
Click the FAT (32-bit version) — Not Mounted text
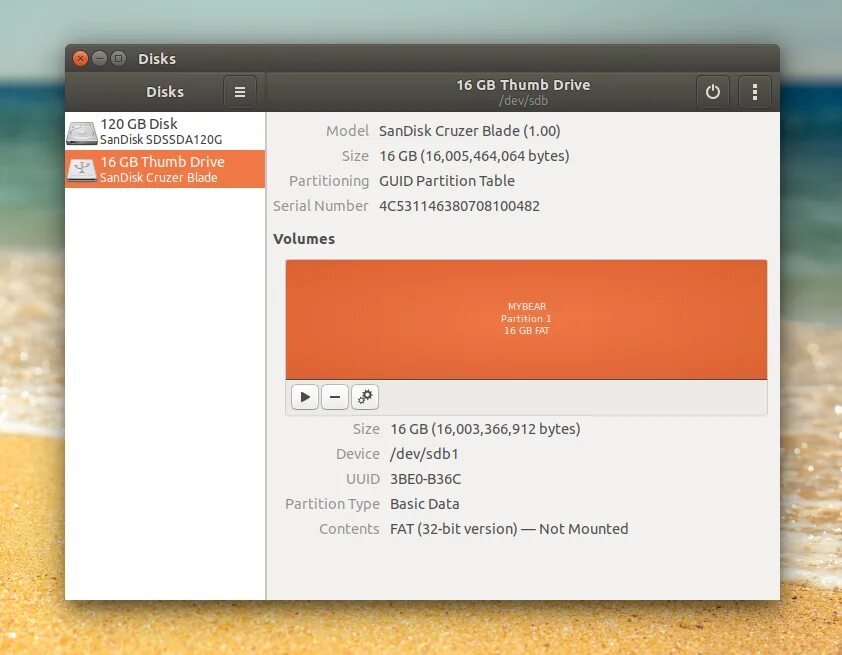(509, 529)
